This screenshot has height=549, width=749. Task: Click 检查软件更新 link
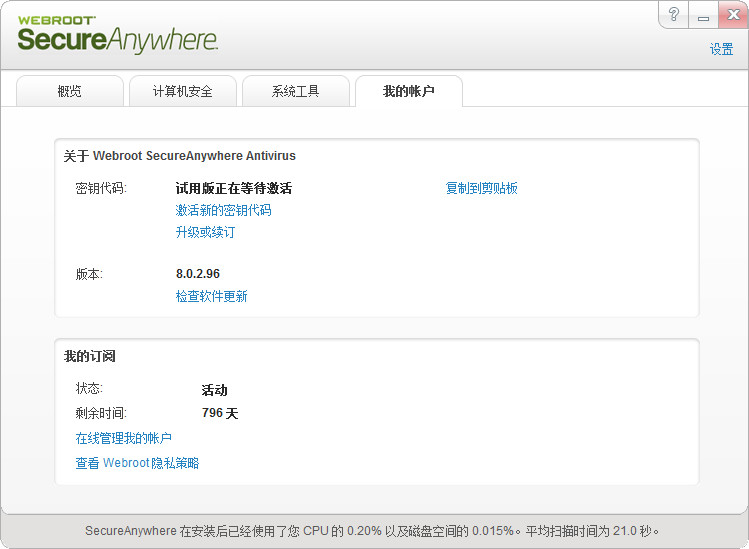(x=212, y=296)
